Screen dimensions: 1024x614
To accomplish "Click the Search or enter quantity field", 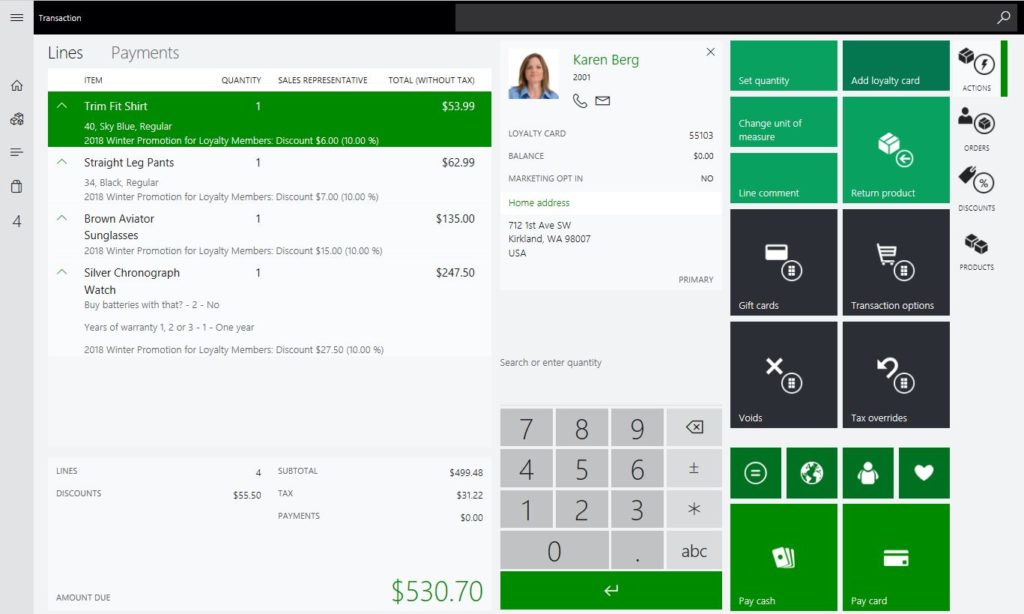I will [x=610, y=363].
